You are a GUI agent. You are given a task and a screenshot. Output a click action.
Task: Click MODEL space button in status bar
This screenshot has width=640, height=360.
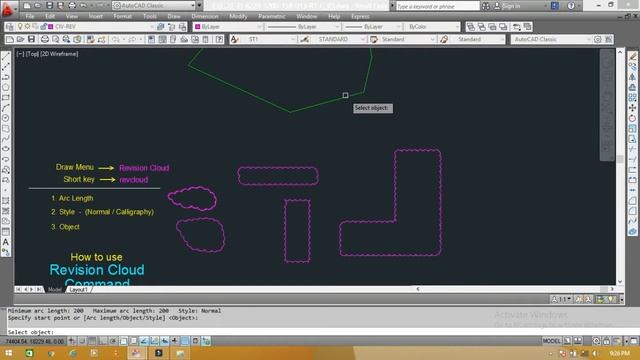[551, 341]
